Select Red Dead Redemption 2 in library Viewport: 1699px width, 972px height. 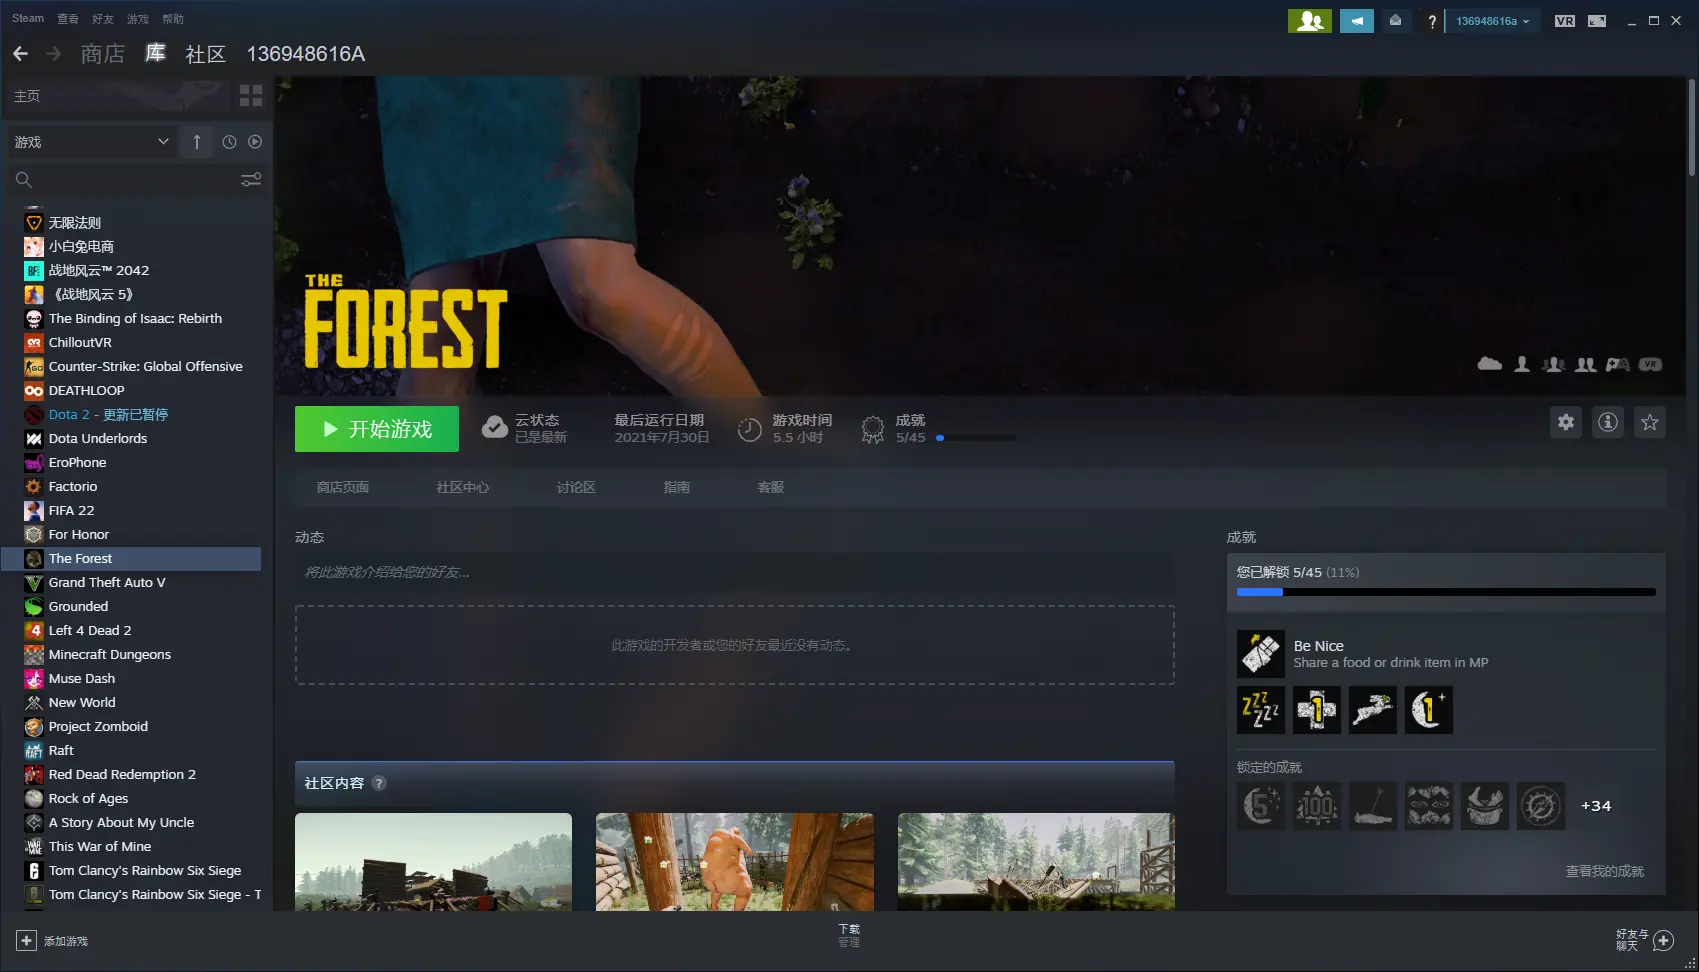point(131,775)
